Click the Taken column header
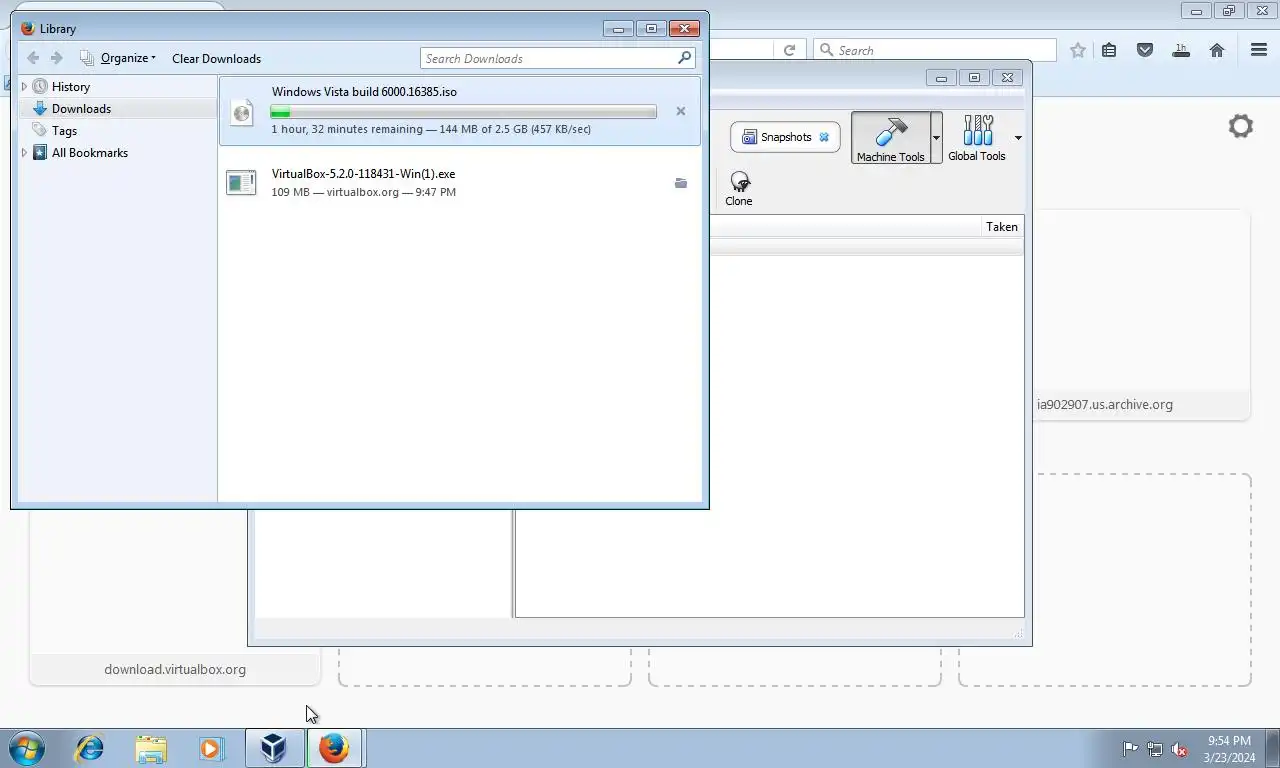1280x768 pixels. coord(1001,227)
